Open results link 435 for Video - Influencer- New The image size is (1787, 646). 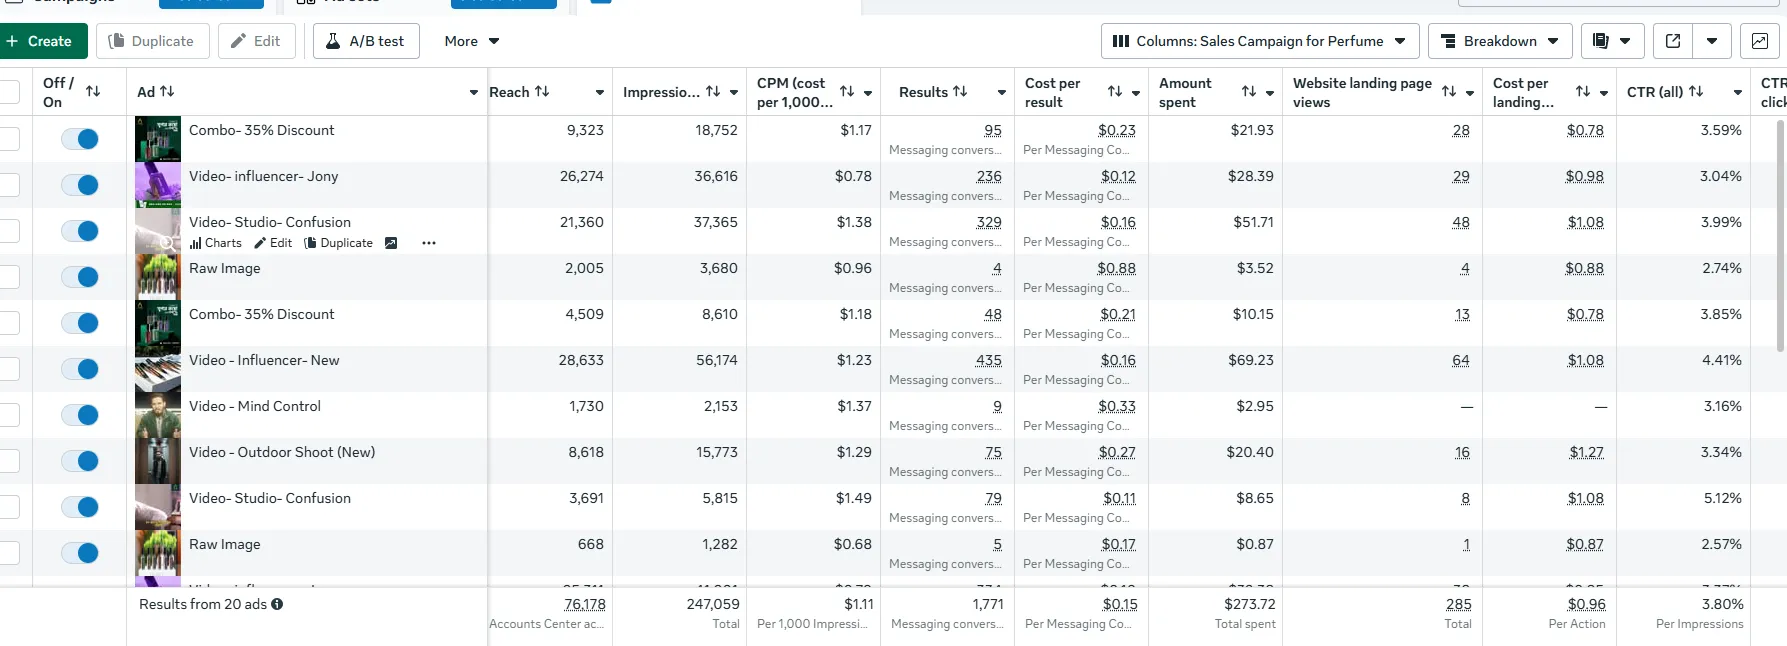tap(988, 360)
